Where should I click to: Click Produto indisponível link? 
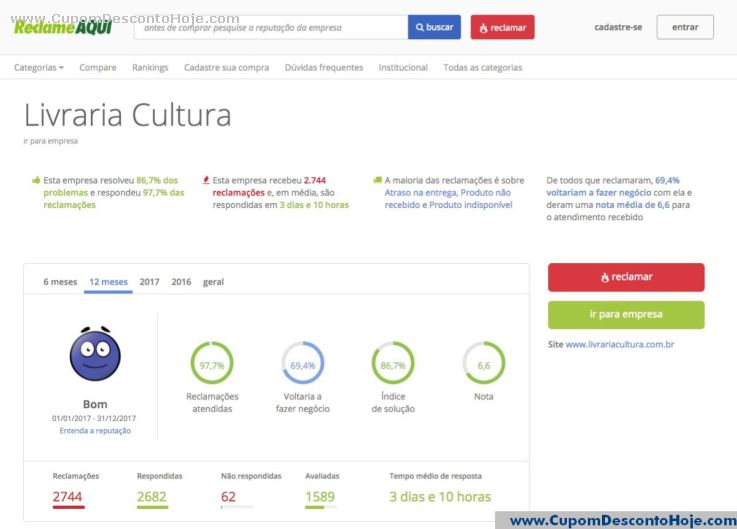[x=470, y=205]
